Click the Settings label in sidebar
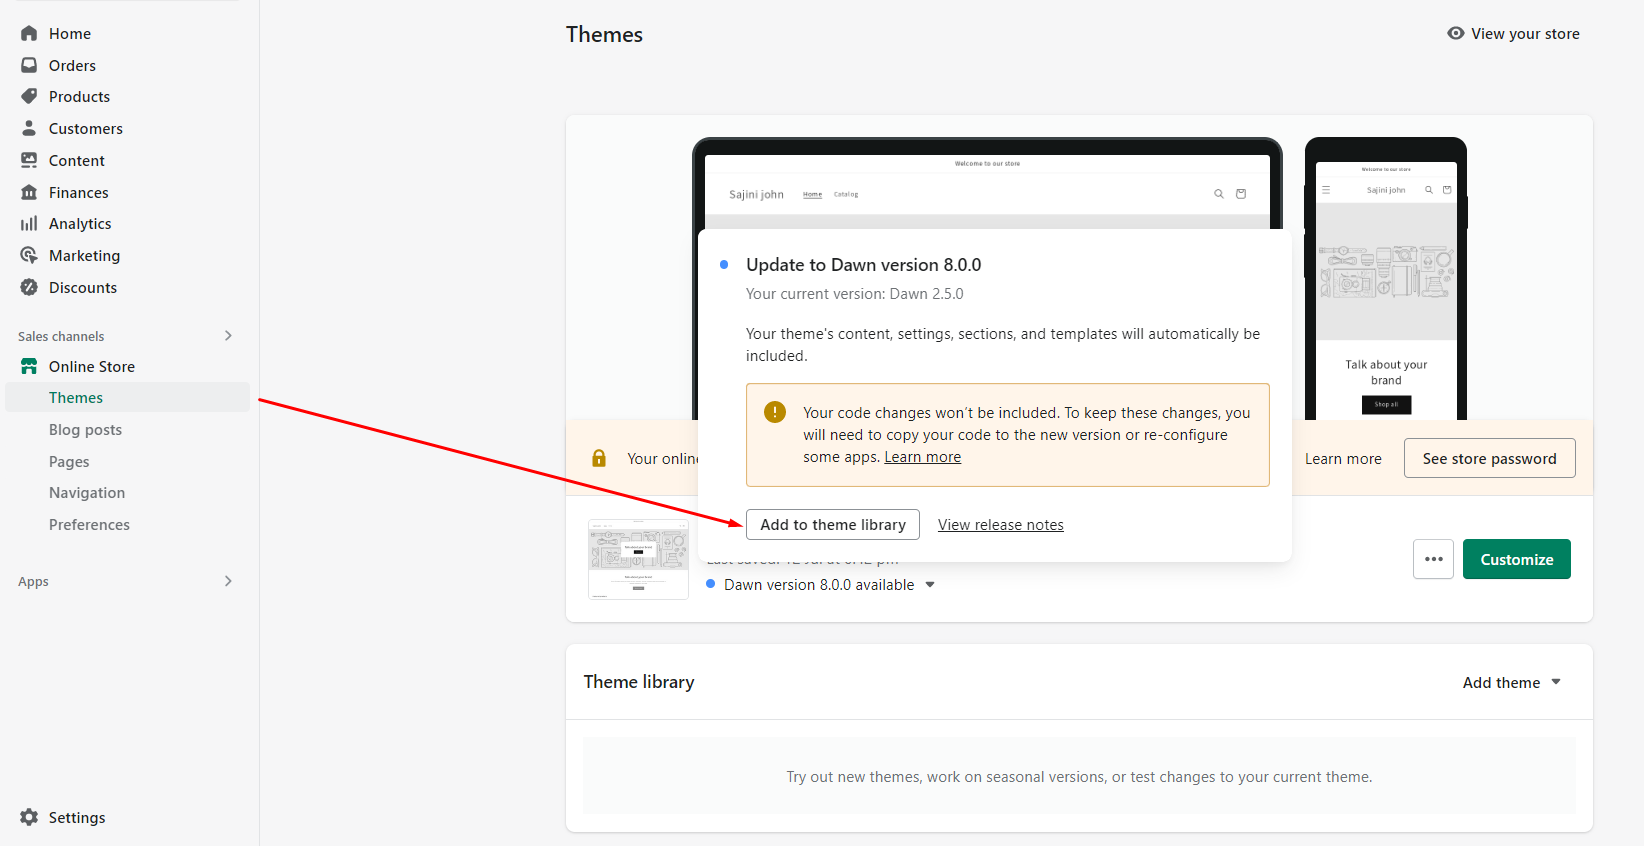 [77, 817]
